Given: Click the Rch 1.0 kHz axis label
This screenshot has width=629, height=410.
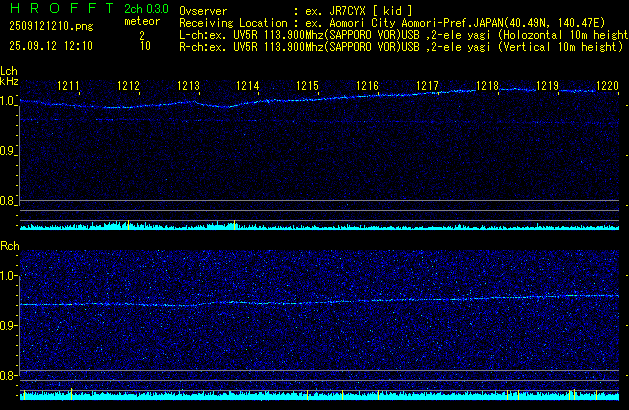Looking at the screenshot, I should click(7, 276).
